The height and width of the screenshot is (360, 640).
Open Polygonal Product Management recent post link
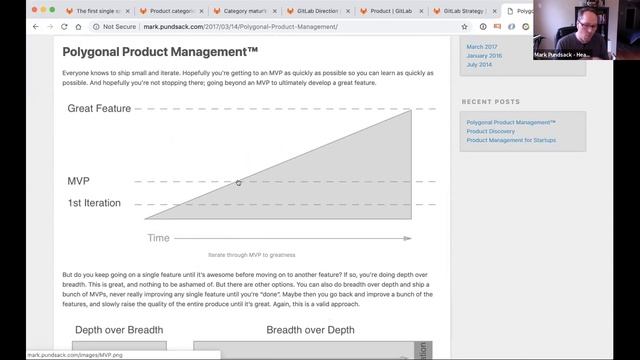[x=511, y=122]
